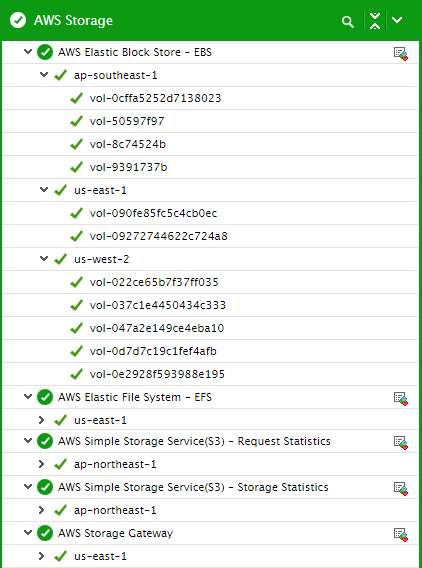This screenshot has height=568, width=422.
Task: Expand us-east-1 under Storage Gateway
Action: point(41,556)
